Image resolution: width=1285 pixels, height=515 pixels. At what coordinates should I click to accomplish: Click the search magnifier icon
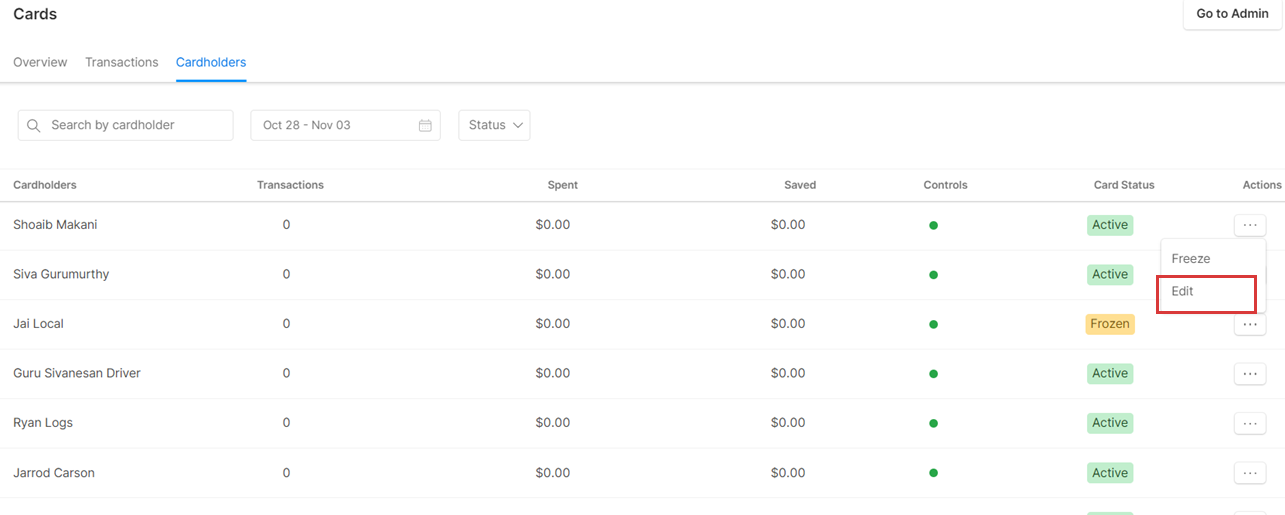pos(34,125)
